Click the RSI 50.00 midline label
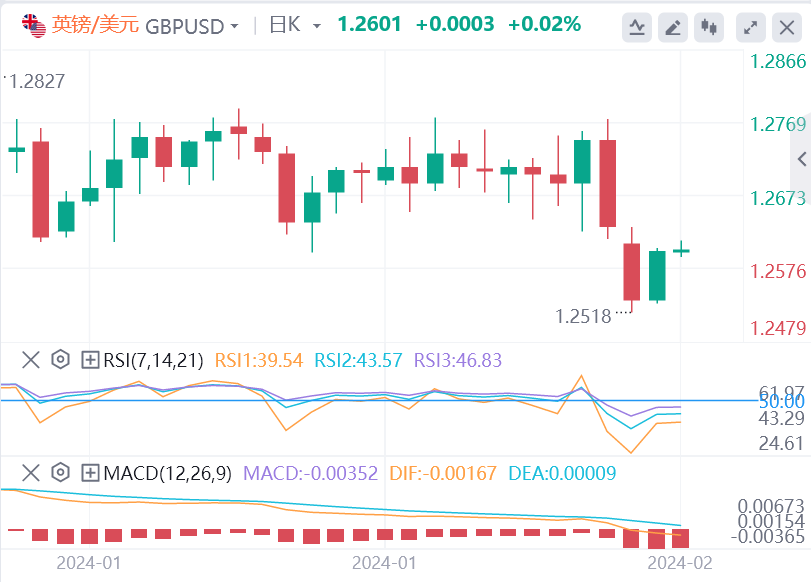The height and width of the screenshot is (582, 811). [782, 401]
